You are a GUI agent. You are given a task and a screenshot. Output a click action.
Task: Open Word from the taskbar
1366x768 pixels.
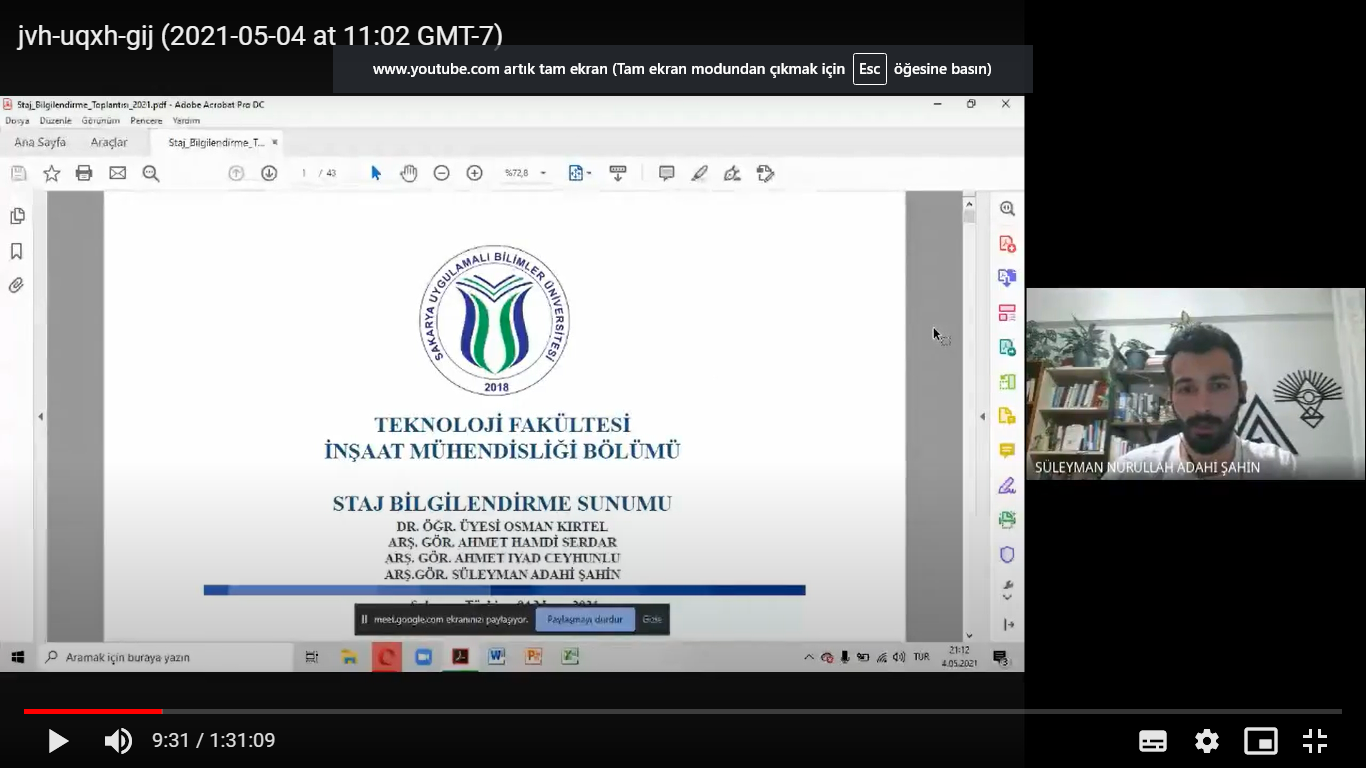496,657
